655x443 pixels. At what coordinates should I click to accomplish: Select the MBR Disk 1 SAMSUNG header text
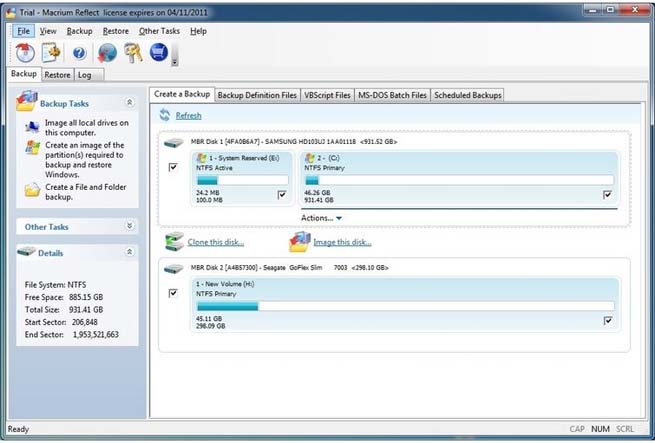(294, 142)
